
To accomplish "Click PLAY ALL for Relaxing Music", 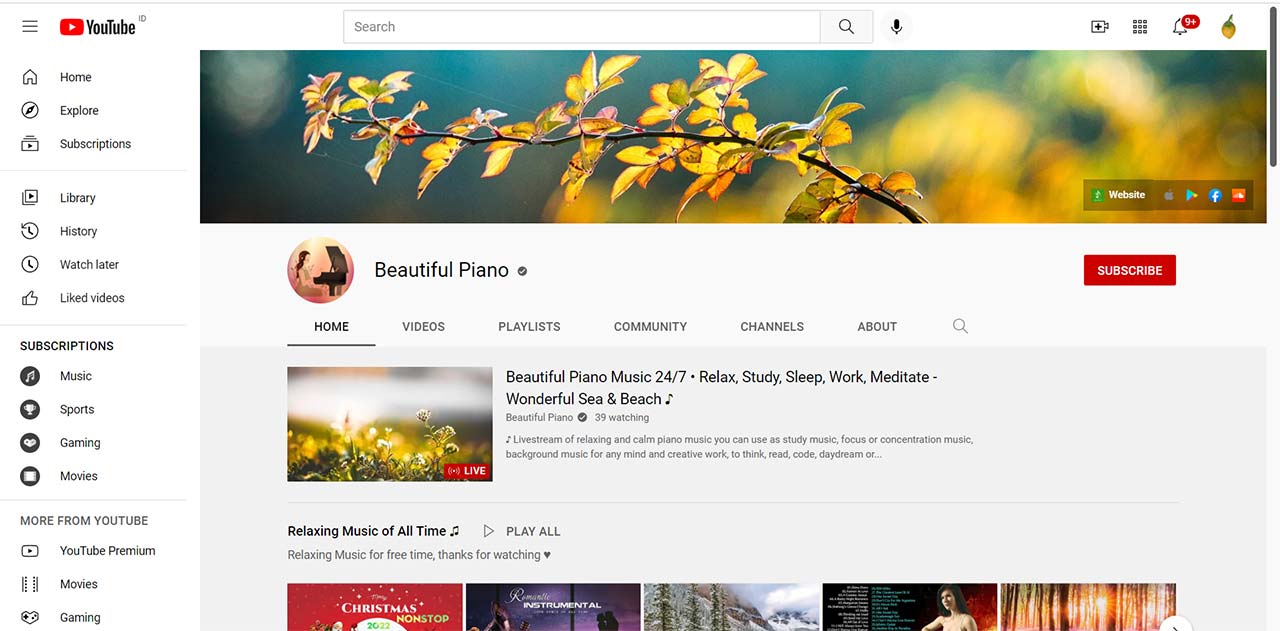I will (x=522, y=531).
